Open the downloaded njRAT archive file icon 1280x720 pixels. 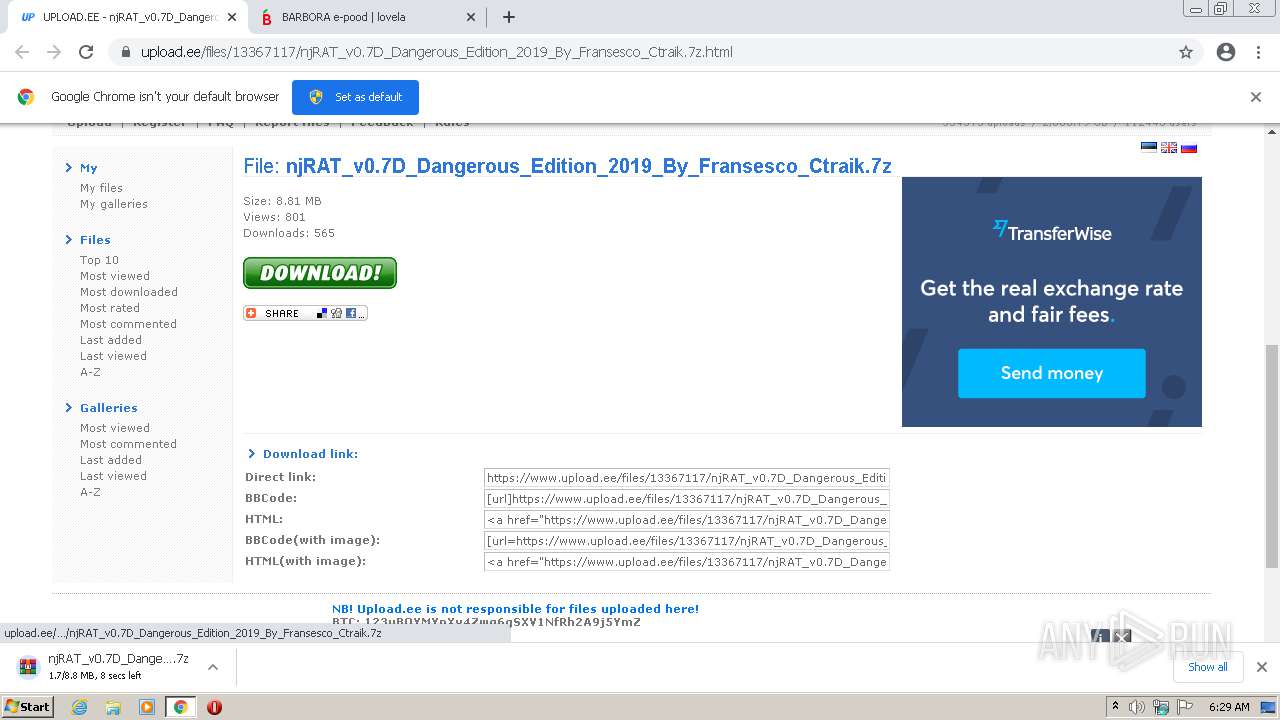click(x=29, y=667)
